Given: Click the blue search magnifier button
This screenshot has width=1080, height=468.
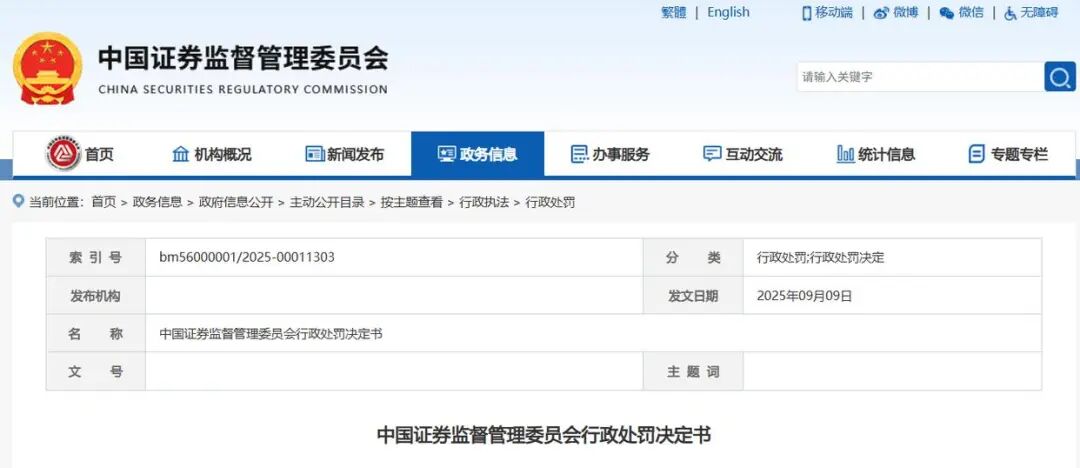Looking at the screenshot, I should click(x=1059, y=77).
